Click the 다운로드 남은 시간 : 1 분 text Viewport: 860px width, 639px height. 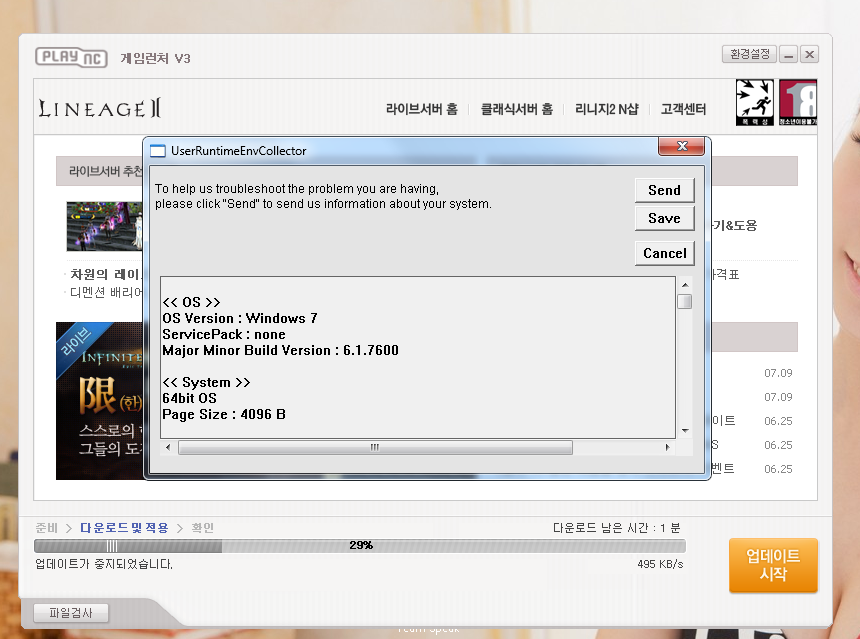point(616,528)
